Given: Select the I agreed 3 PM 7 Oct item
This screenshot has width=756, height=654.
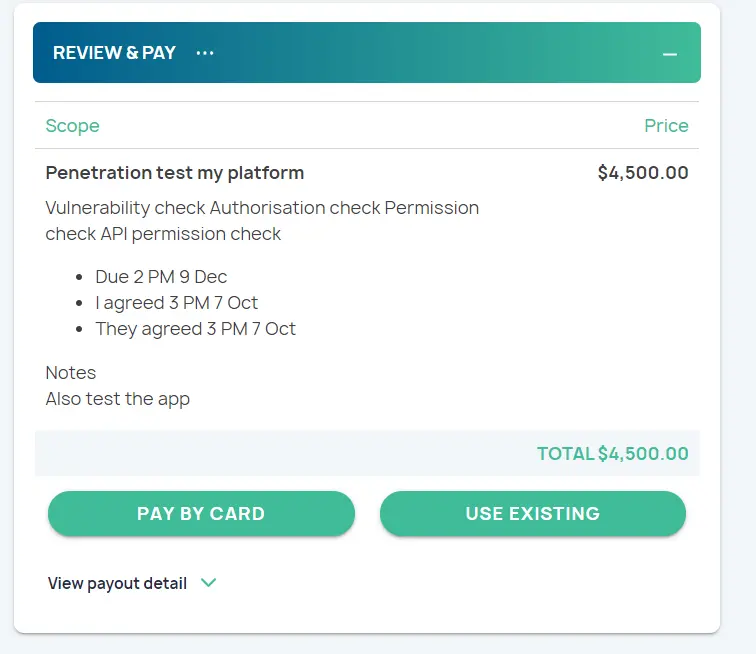Looking at the screenshot, I should pyautogui.click(x=176, y=303).
